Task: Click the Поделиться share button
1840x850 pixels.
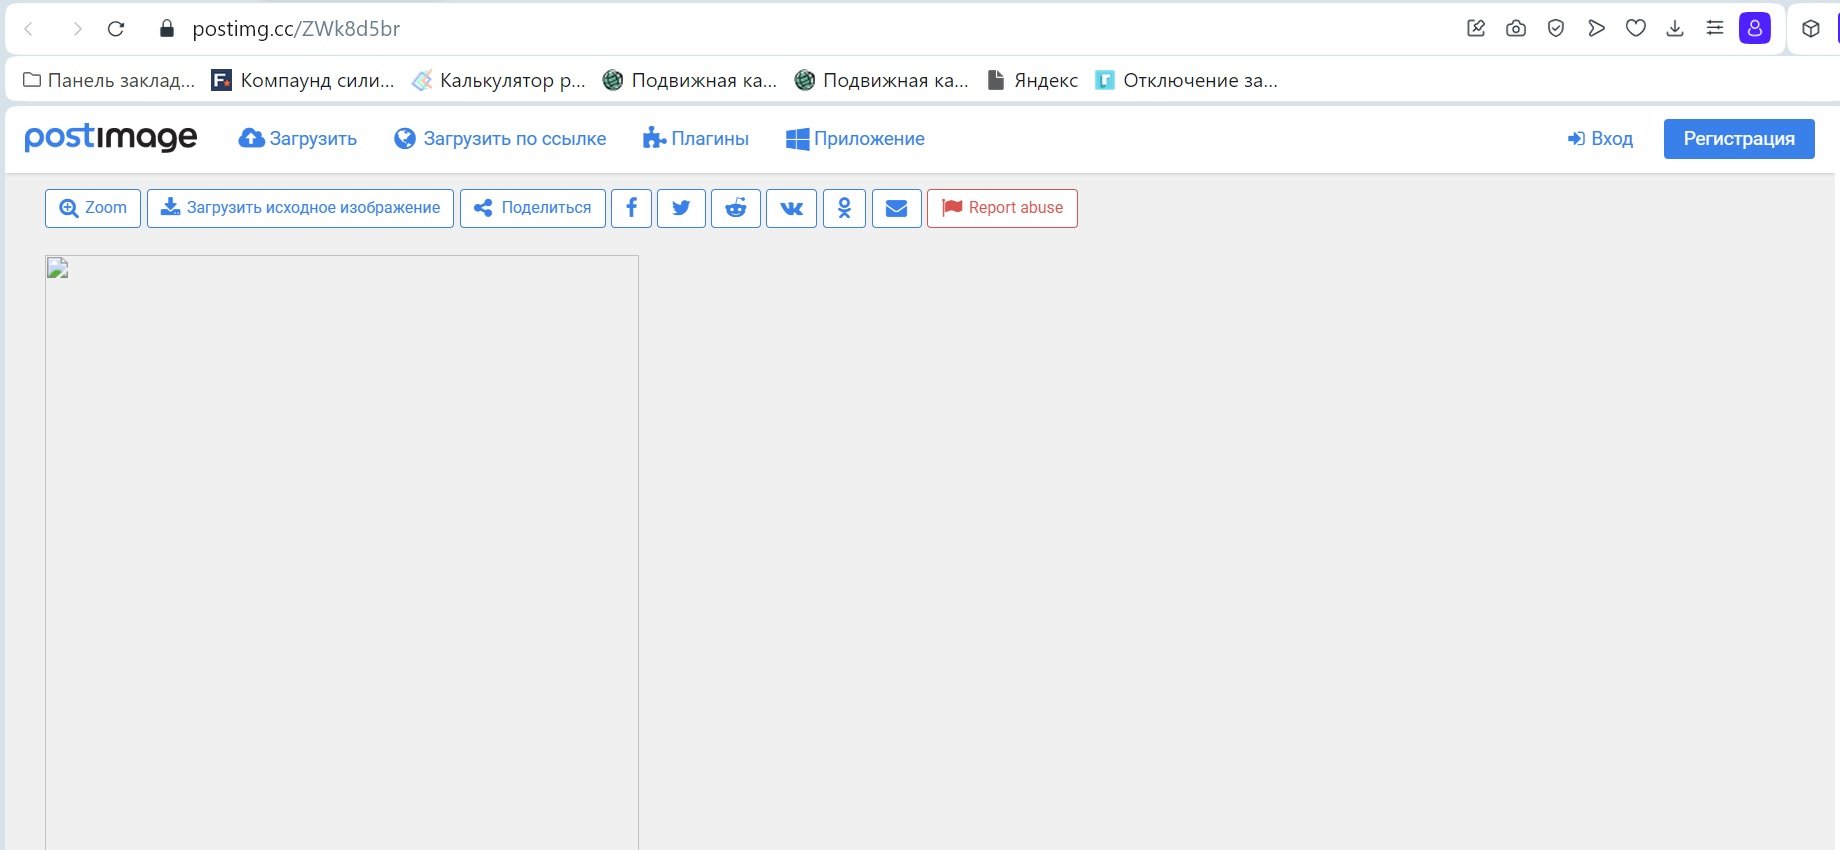Action: (x=533, y=208)
